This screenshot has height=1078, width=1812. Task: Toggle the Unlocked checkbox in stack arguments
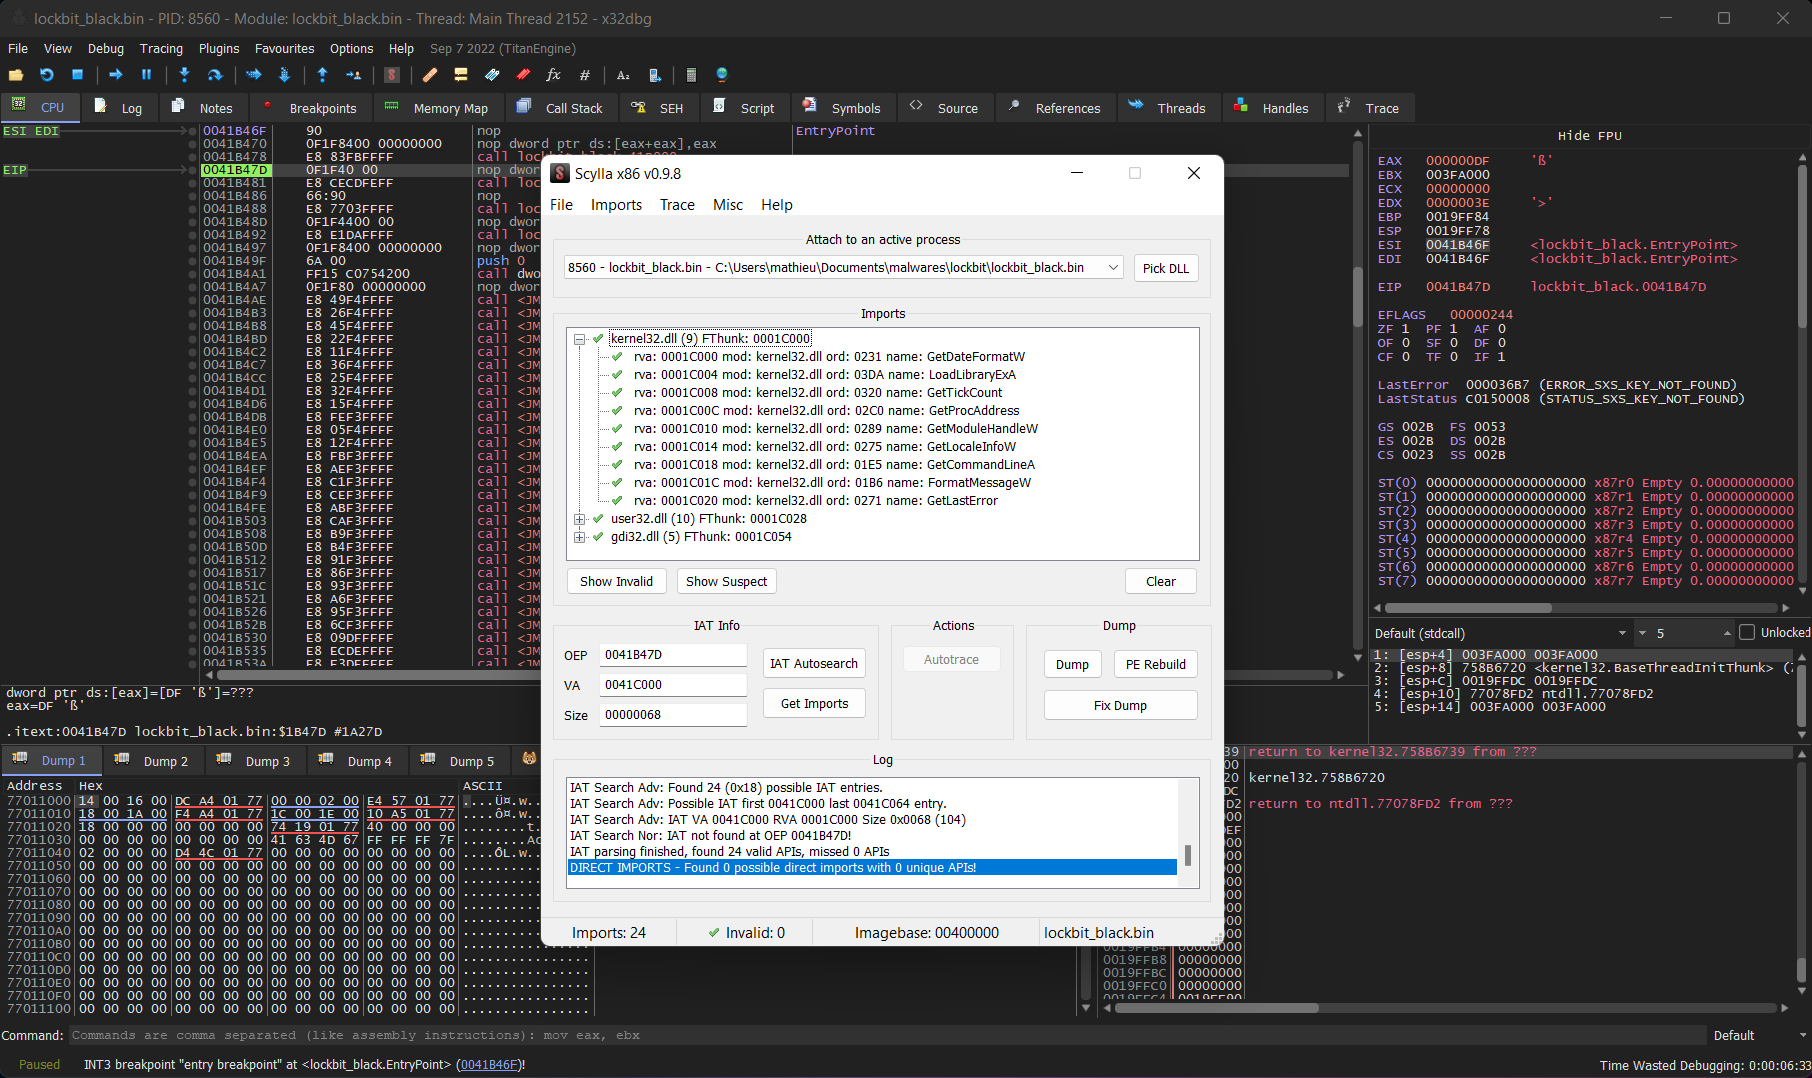click(x=1747, y=633)
